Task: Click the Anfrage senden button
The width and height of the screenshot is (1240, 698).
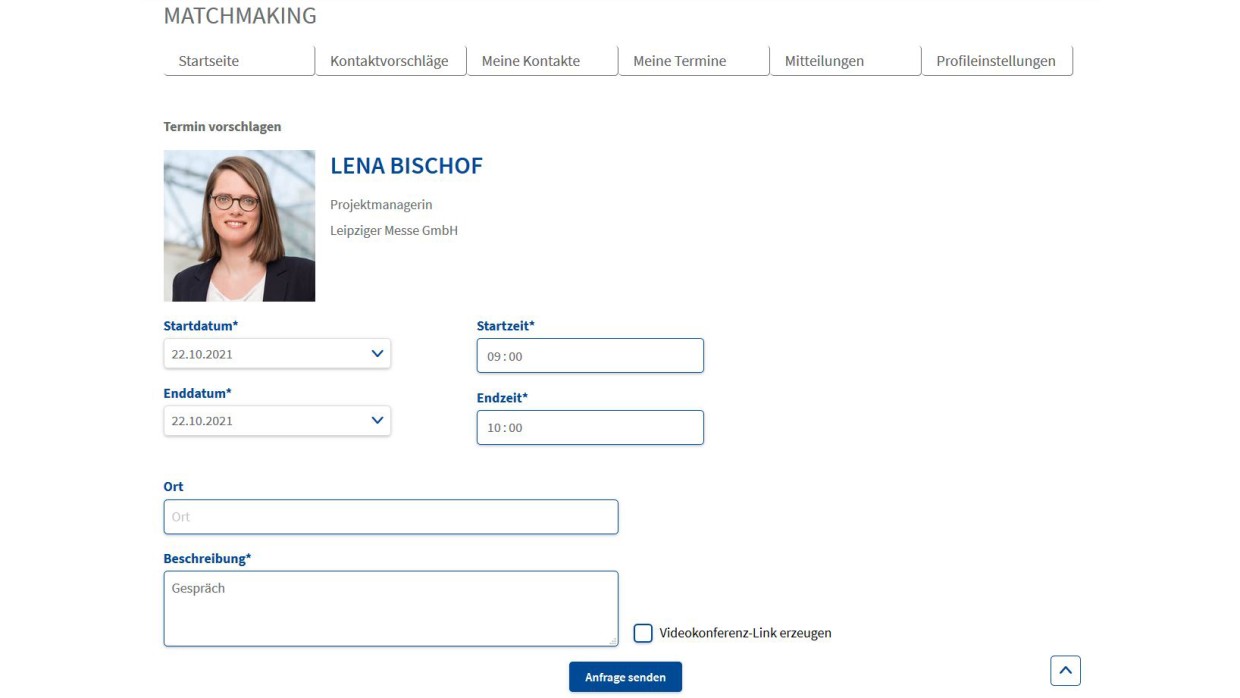Action: tap(626, 677)
